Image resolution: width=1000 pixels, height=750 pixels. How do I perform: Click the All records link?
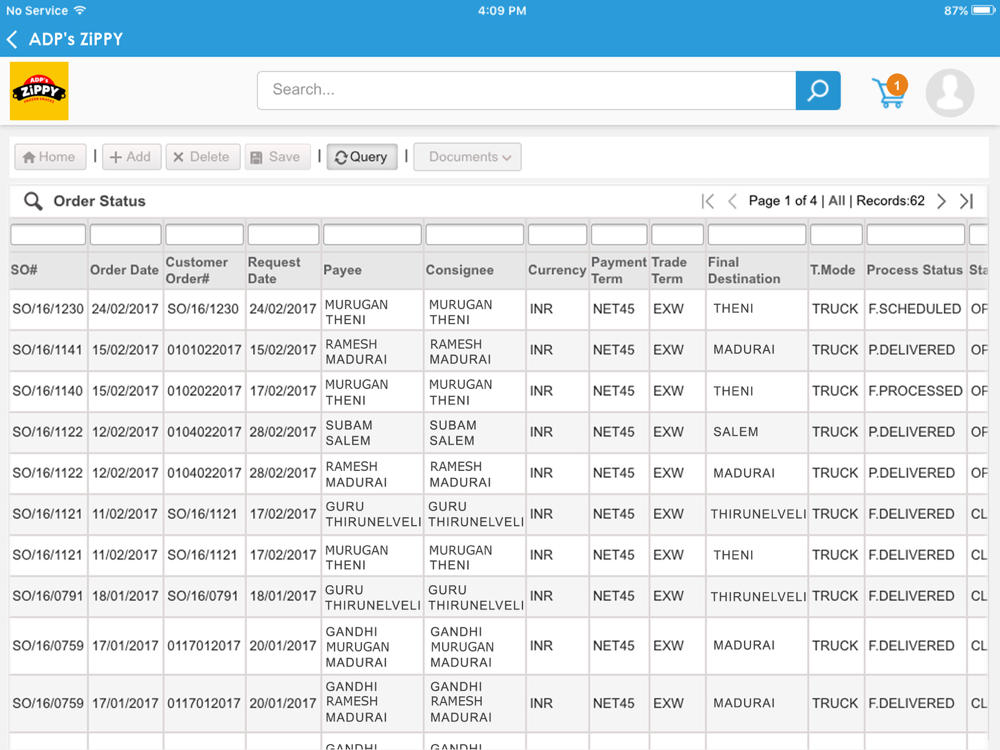[x=837, y=201]
